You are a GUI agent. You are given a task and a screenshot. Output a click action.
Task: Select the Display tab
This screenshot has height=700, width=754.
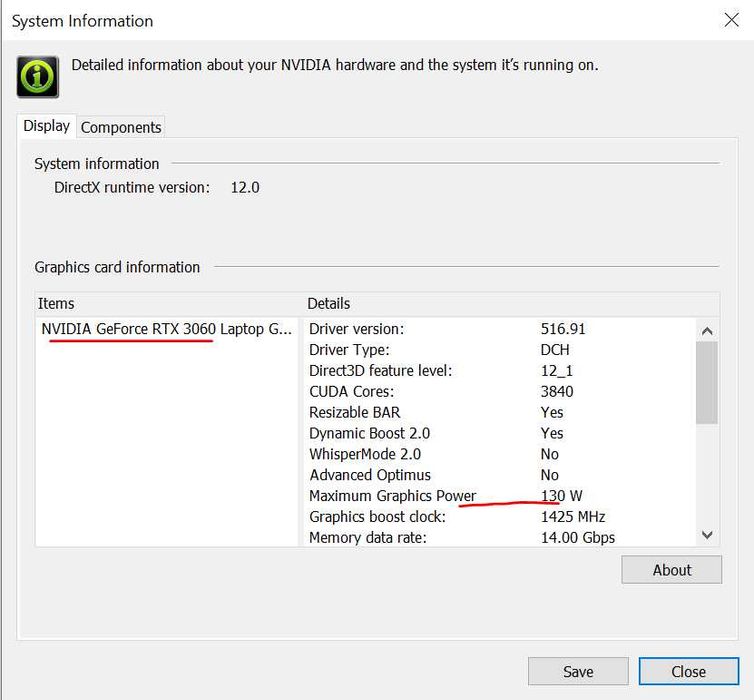click(x=47, y=126)
